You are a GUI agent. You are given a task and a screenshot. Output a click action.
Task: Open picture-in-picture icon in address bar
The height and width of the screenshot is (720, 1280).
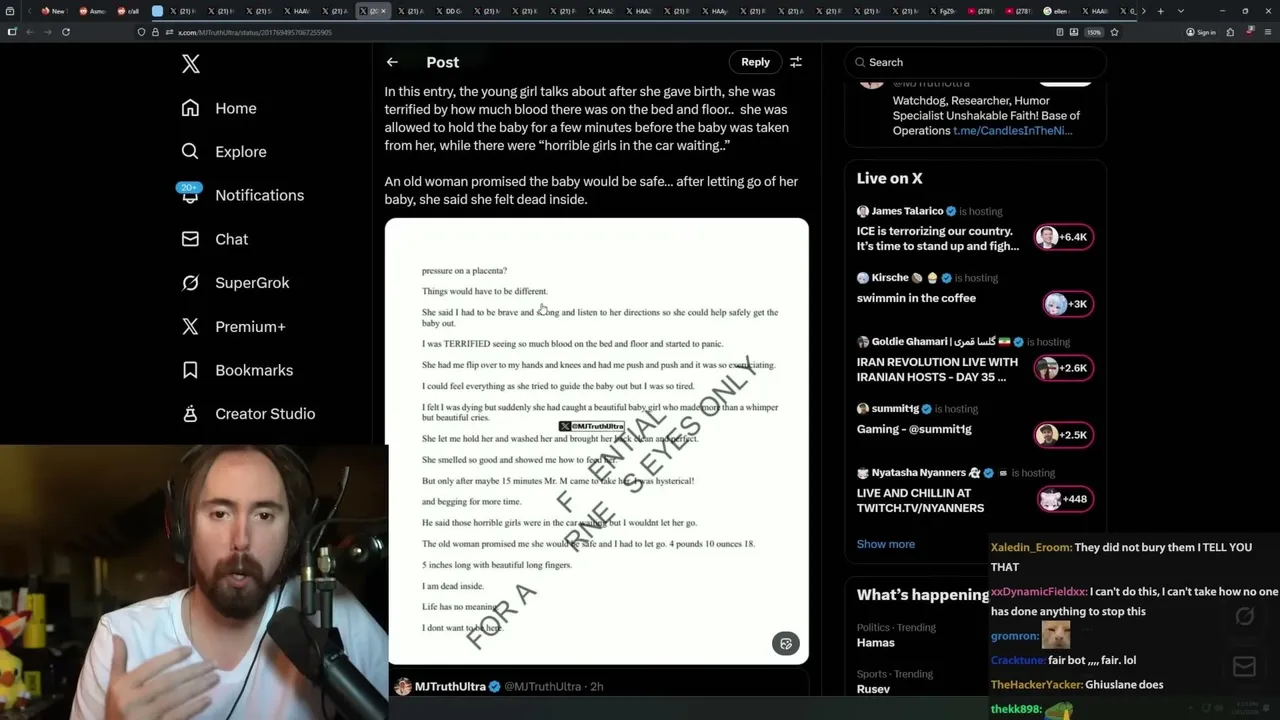[1074, 32]
